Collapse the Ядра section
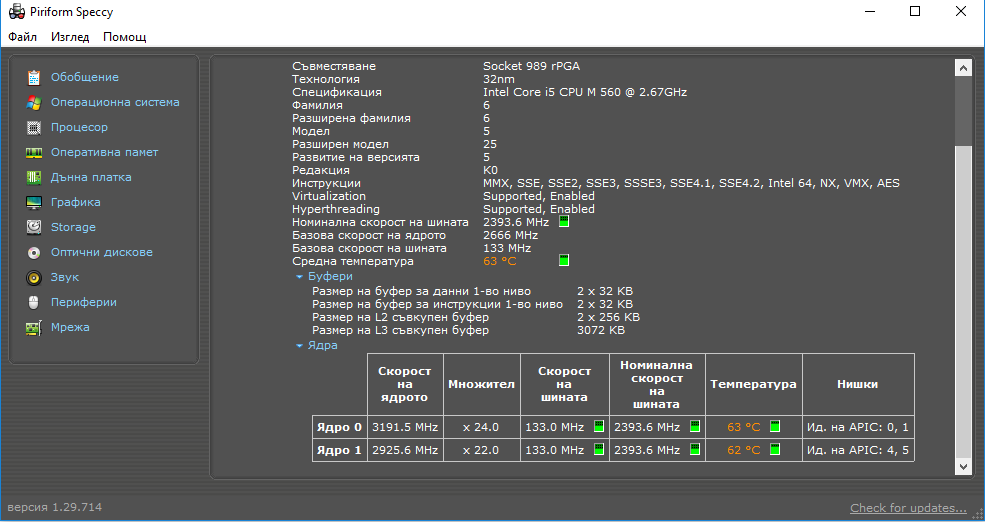Screen dimensions: 985x522 [299, 345]
